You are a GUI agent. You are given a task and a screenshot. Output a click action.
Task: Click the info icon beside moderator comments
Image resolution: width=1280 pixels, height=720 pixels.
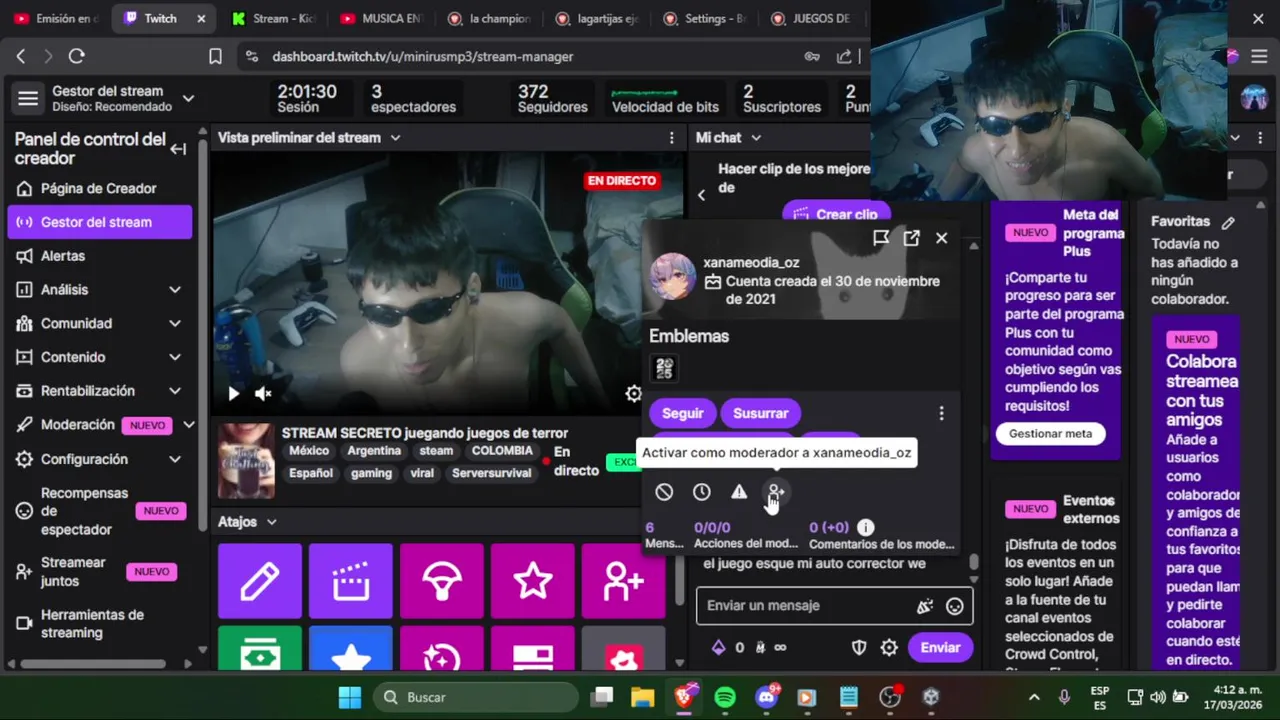[x=866, y=527]
